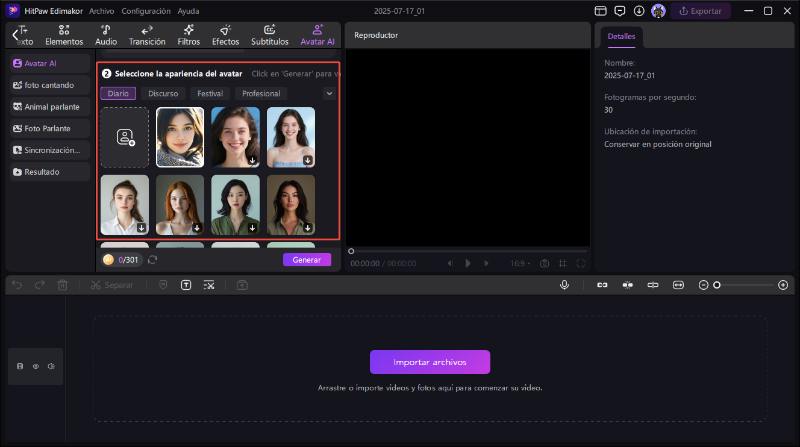This screenshot has width=800, height=447.
Task: Expand more avatar categories chevron
Action: point(329,93)
